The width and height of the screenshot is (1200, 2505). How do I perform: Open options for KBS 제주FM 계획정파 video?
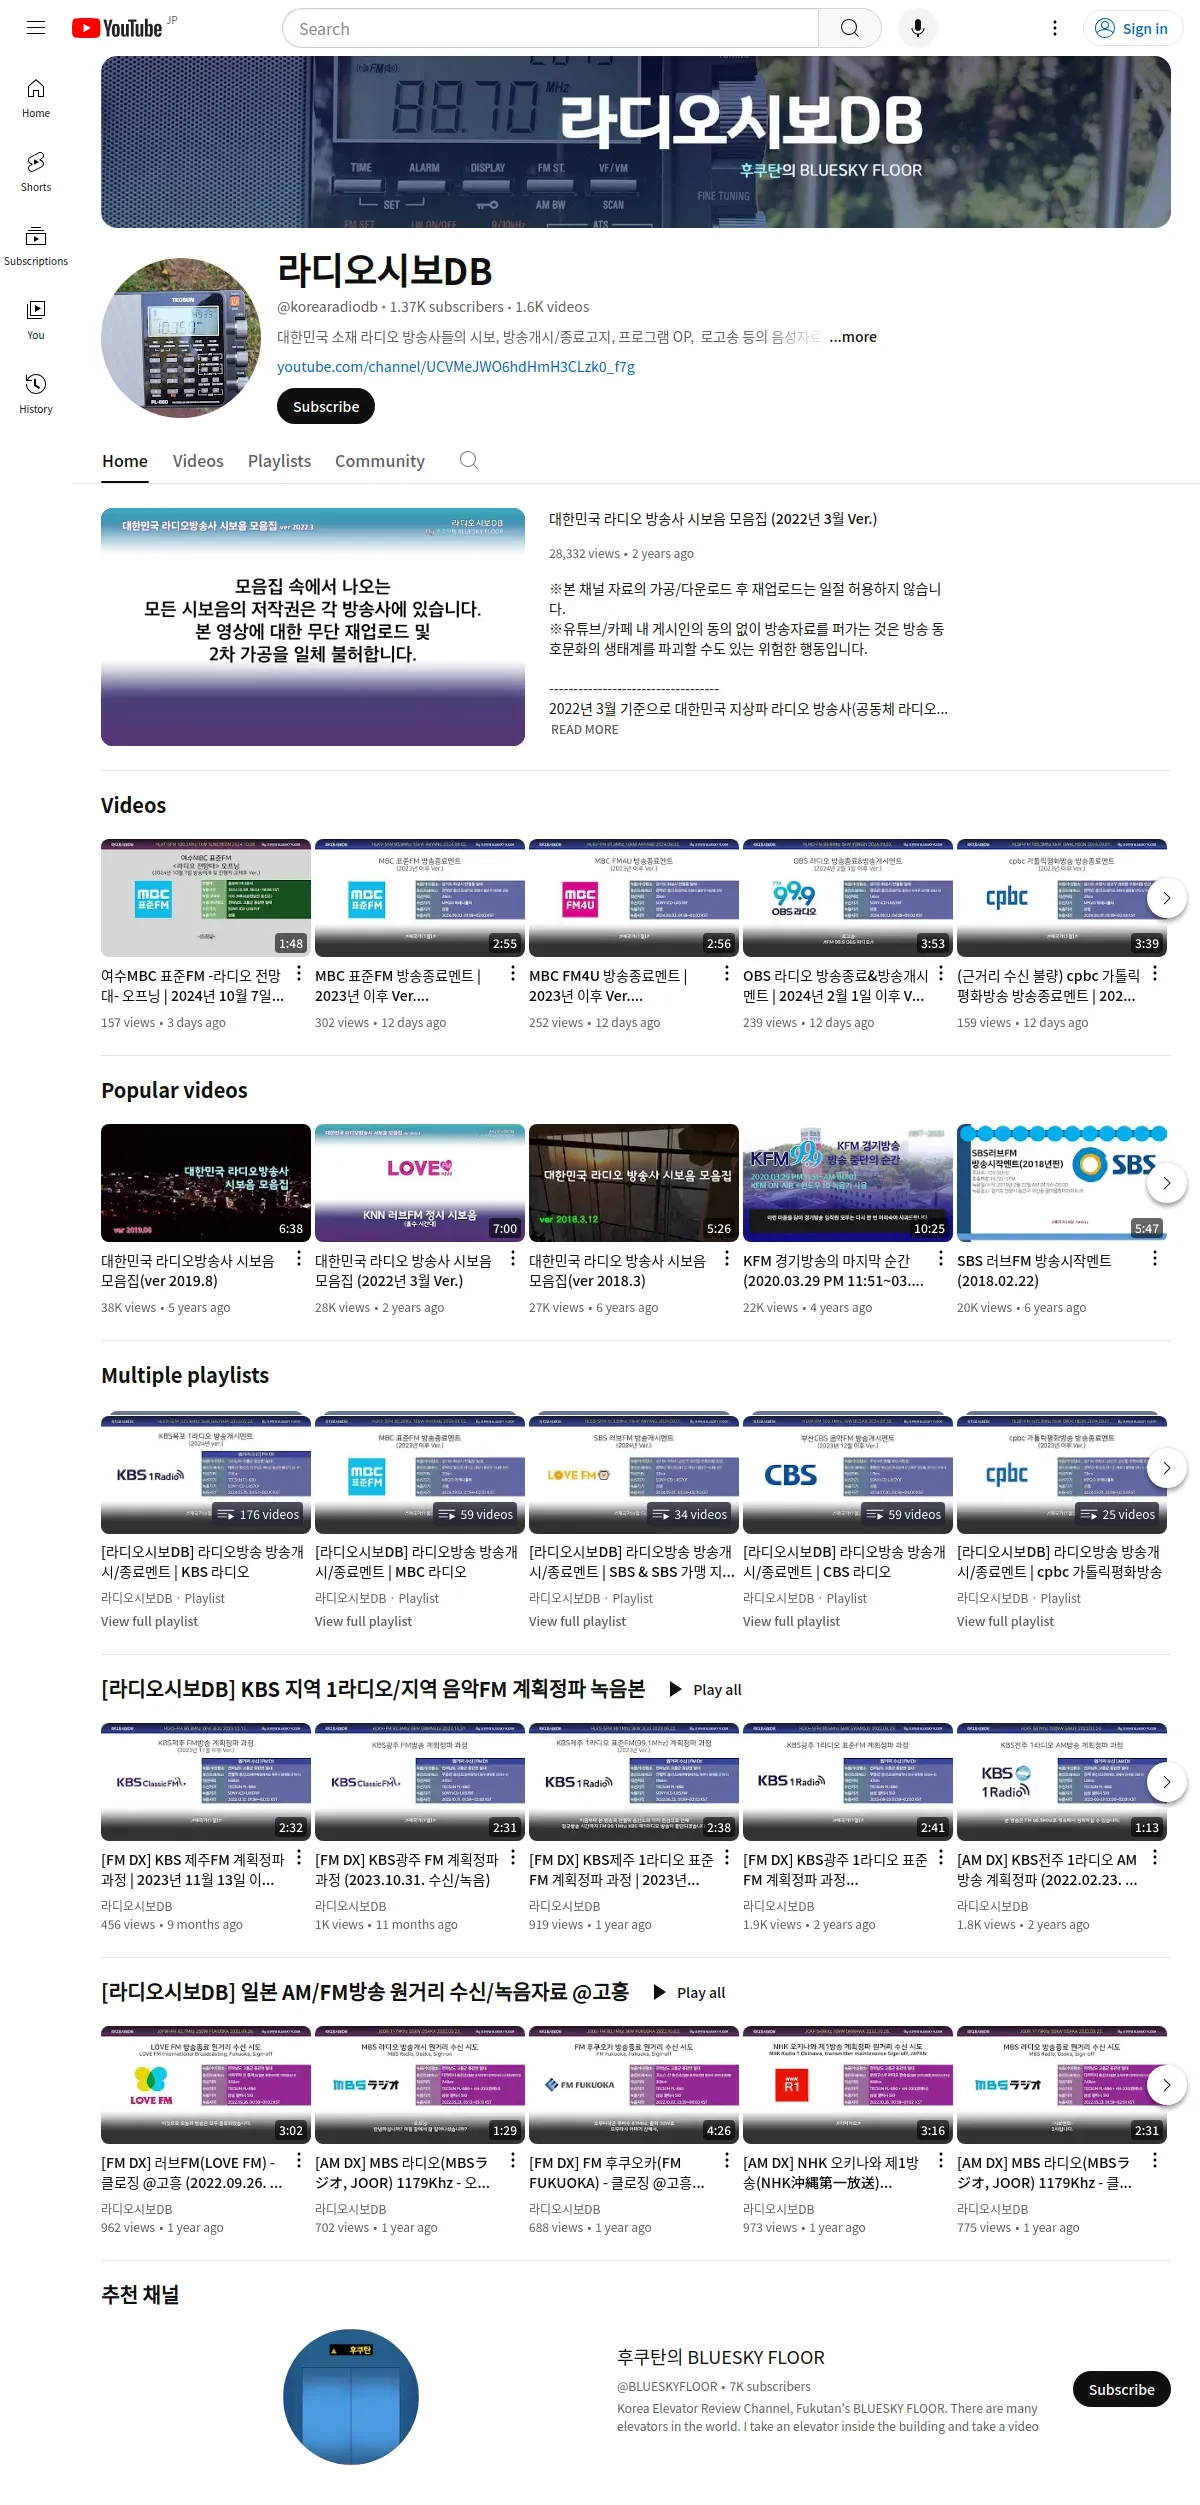[x=298, y=1857]
